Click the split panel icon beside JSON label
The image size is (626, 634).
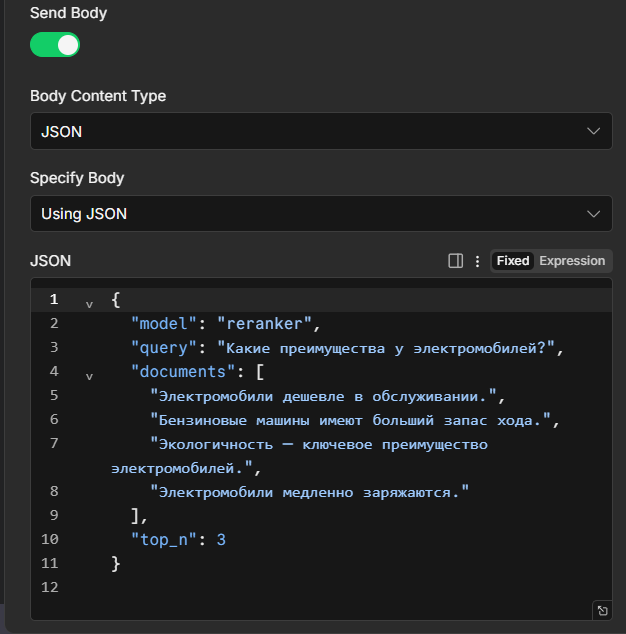[x=455, y=261]
